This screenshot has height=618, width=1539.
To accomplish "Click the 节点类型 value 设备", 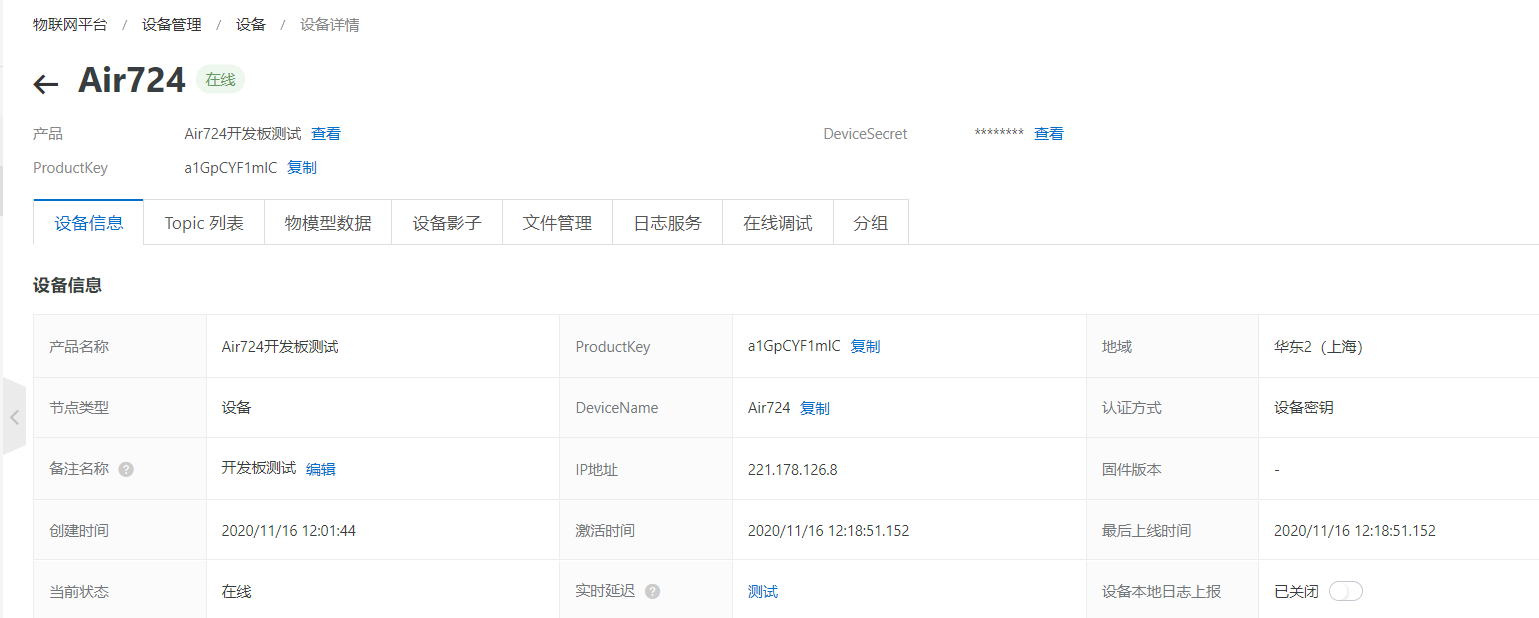I will [237, 408].
